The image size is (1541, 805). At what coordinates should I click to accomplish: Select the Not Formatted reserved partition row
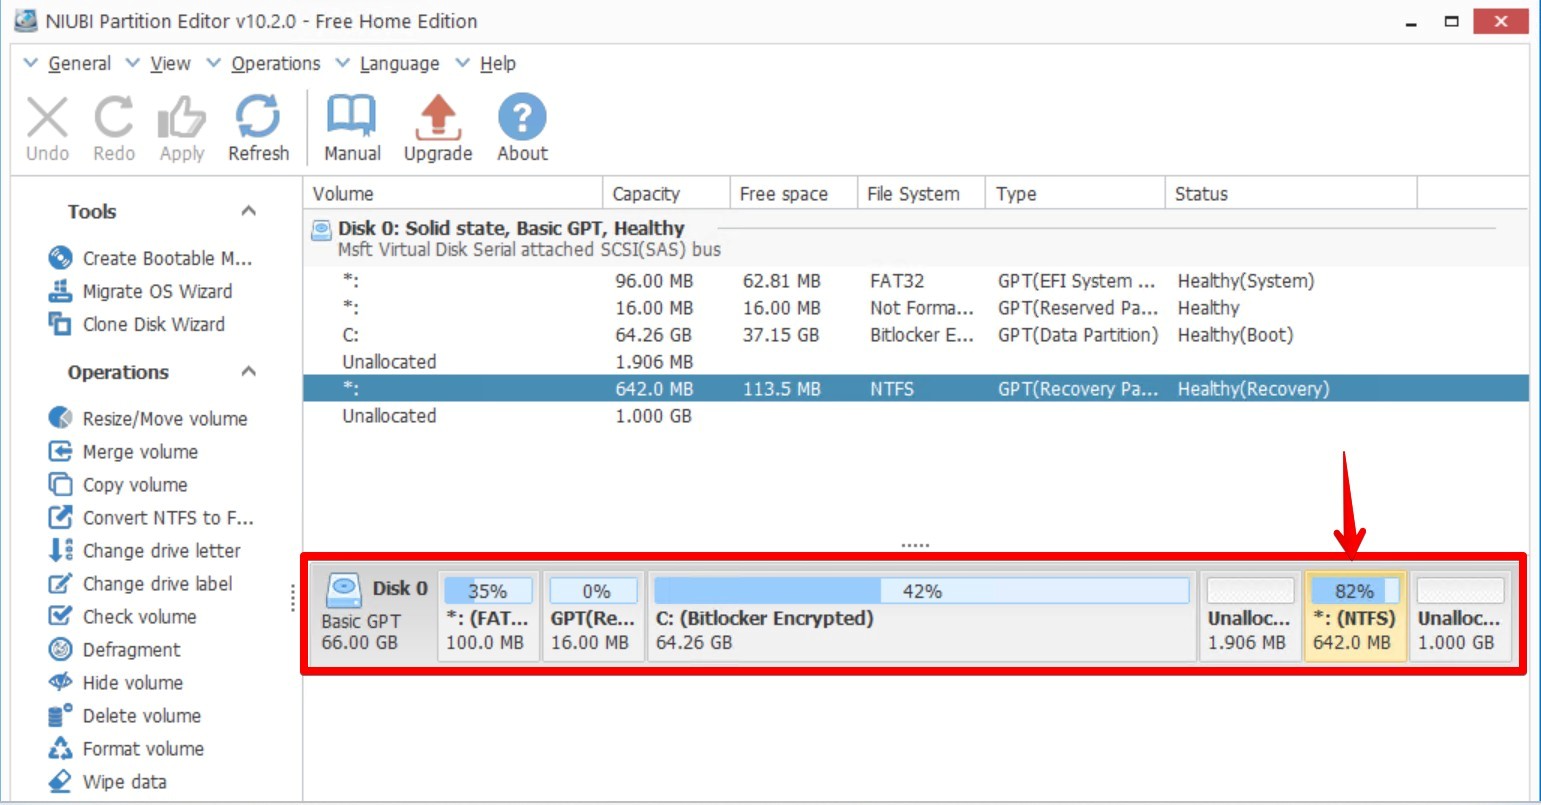click(x=916, y=308)
